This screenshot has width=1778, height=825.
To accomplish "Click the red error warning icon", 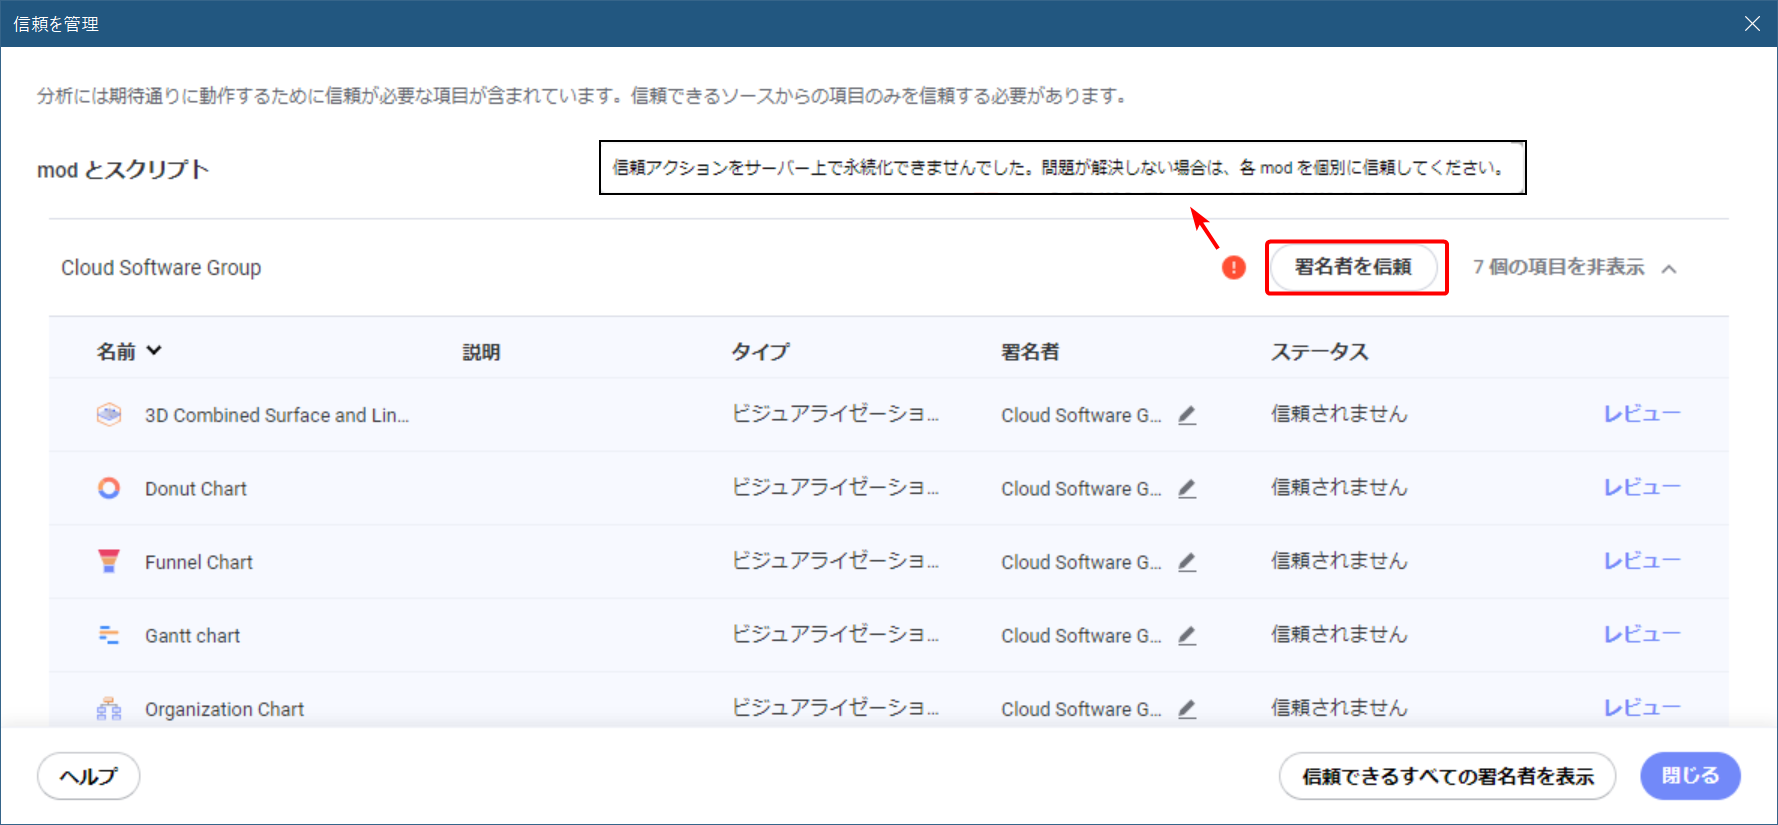I will (x=1234, y=267).
